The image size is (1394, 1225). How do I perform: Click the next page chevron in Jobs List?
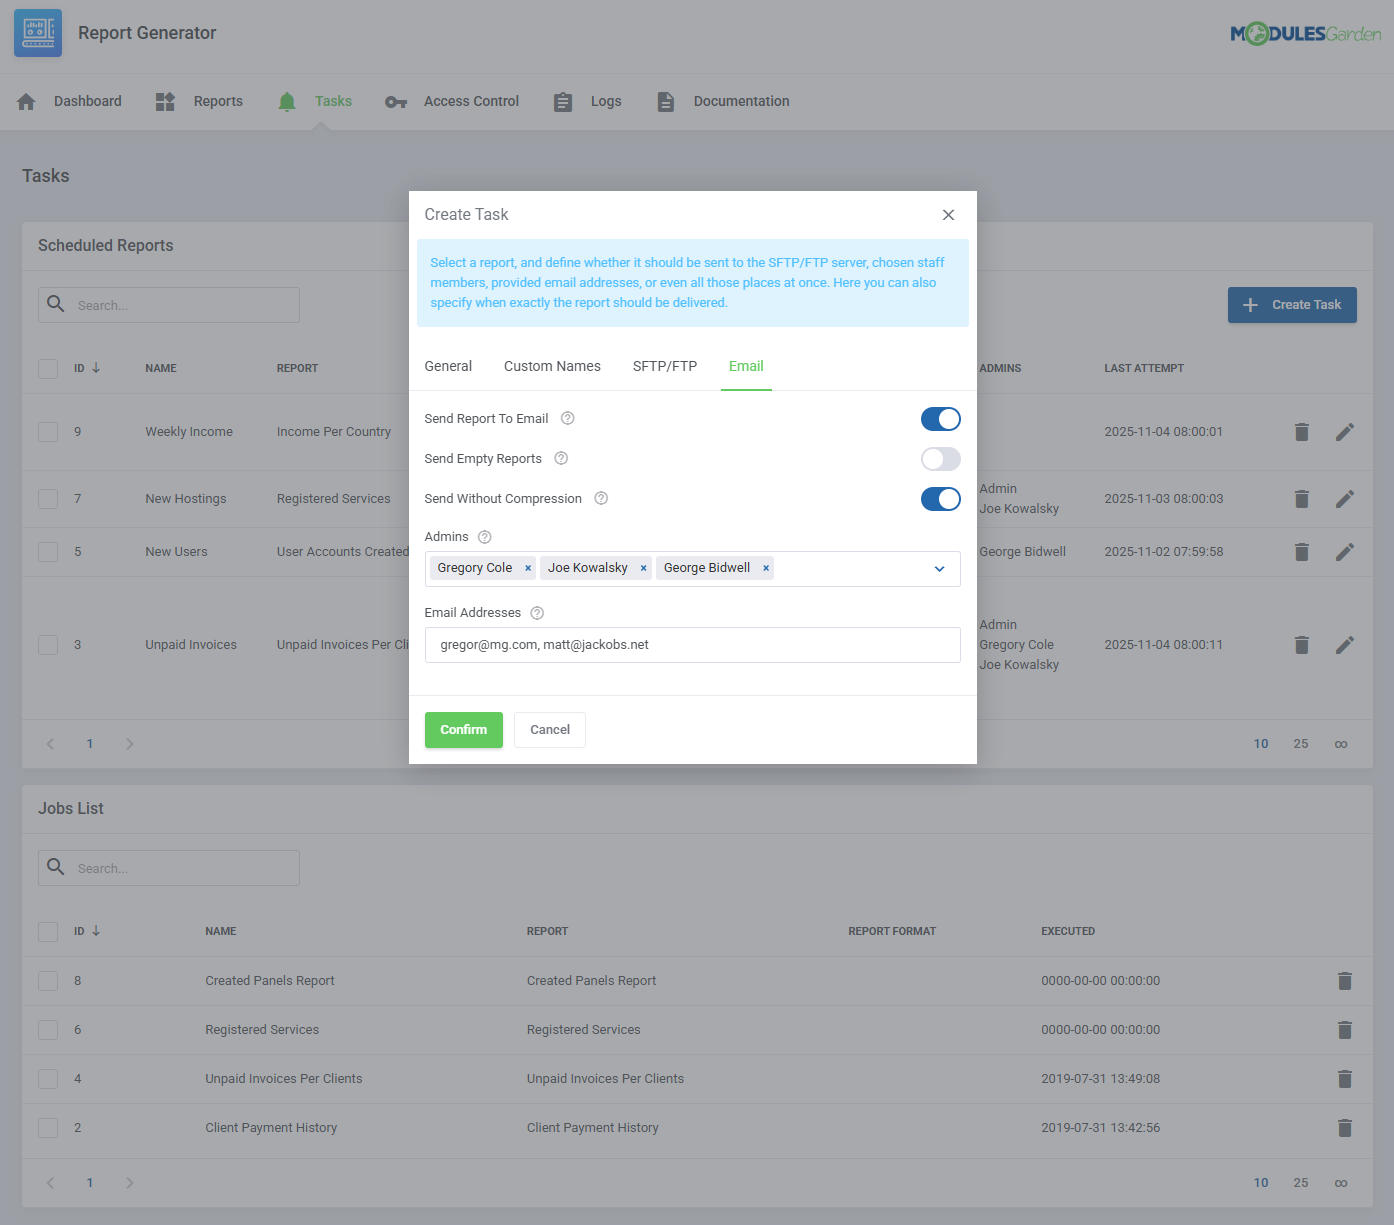129,1182
